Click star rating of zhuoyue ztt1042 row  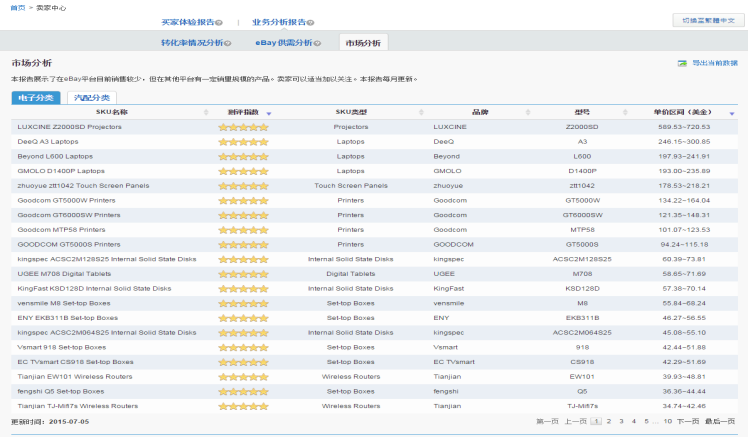(243, 186)
